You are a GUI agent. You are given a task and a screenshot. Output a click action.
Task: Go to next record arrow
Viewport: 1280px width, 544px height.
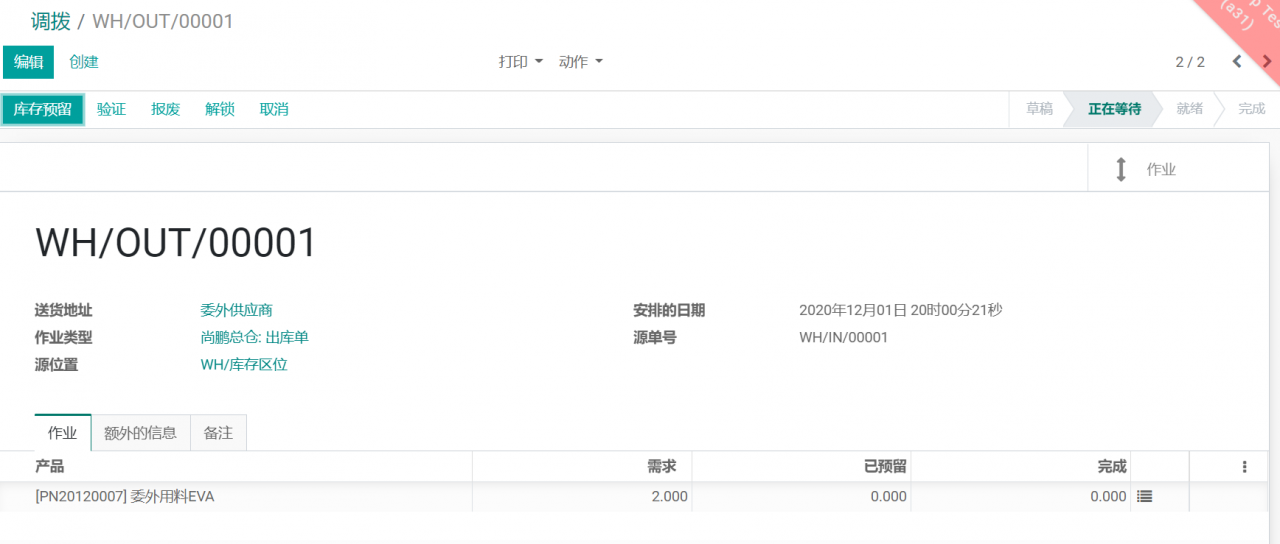(1268, 62)
